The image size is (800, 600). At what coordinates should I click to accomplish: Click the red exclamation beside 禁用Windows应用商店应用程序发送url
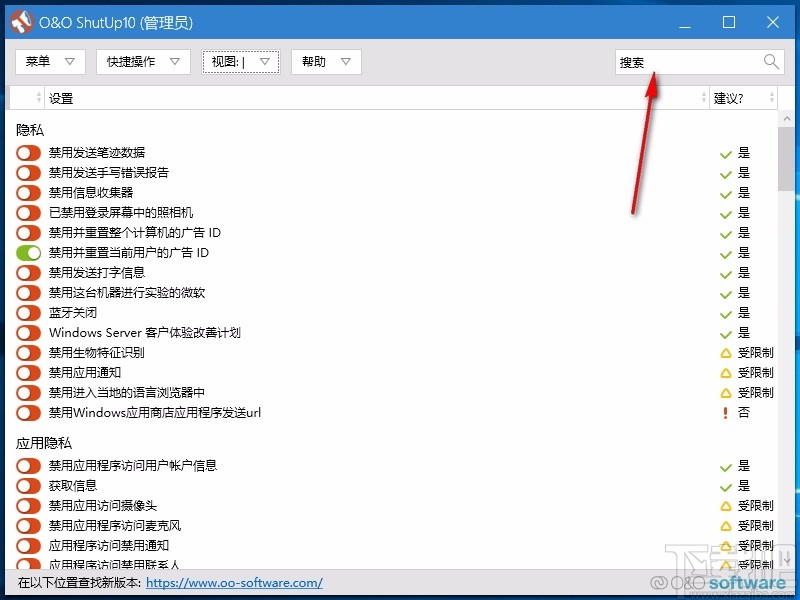[x=725, y=413]
